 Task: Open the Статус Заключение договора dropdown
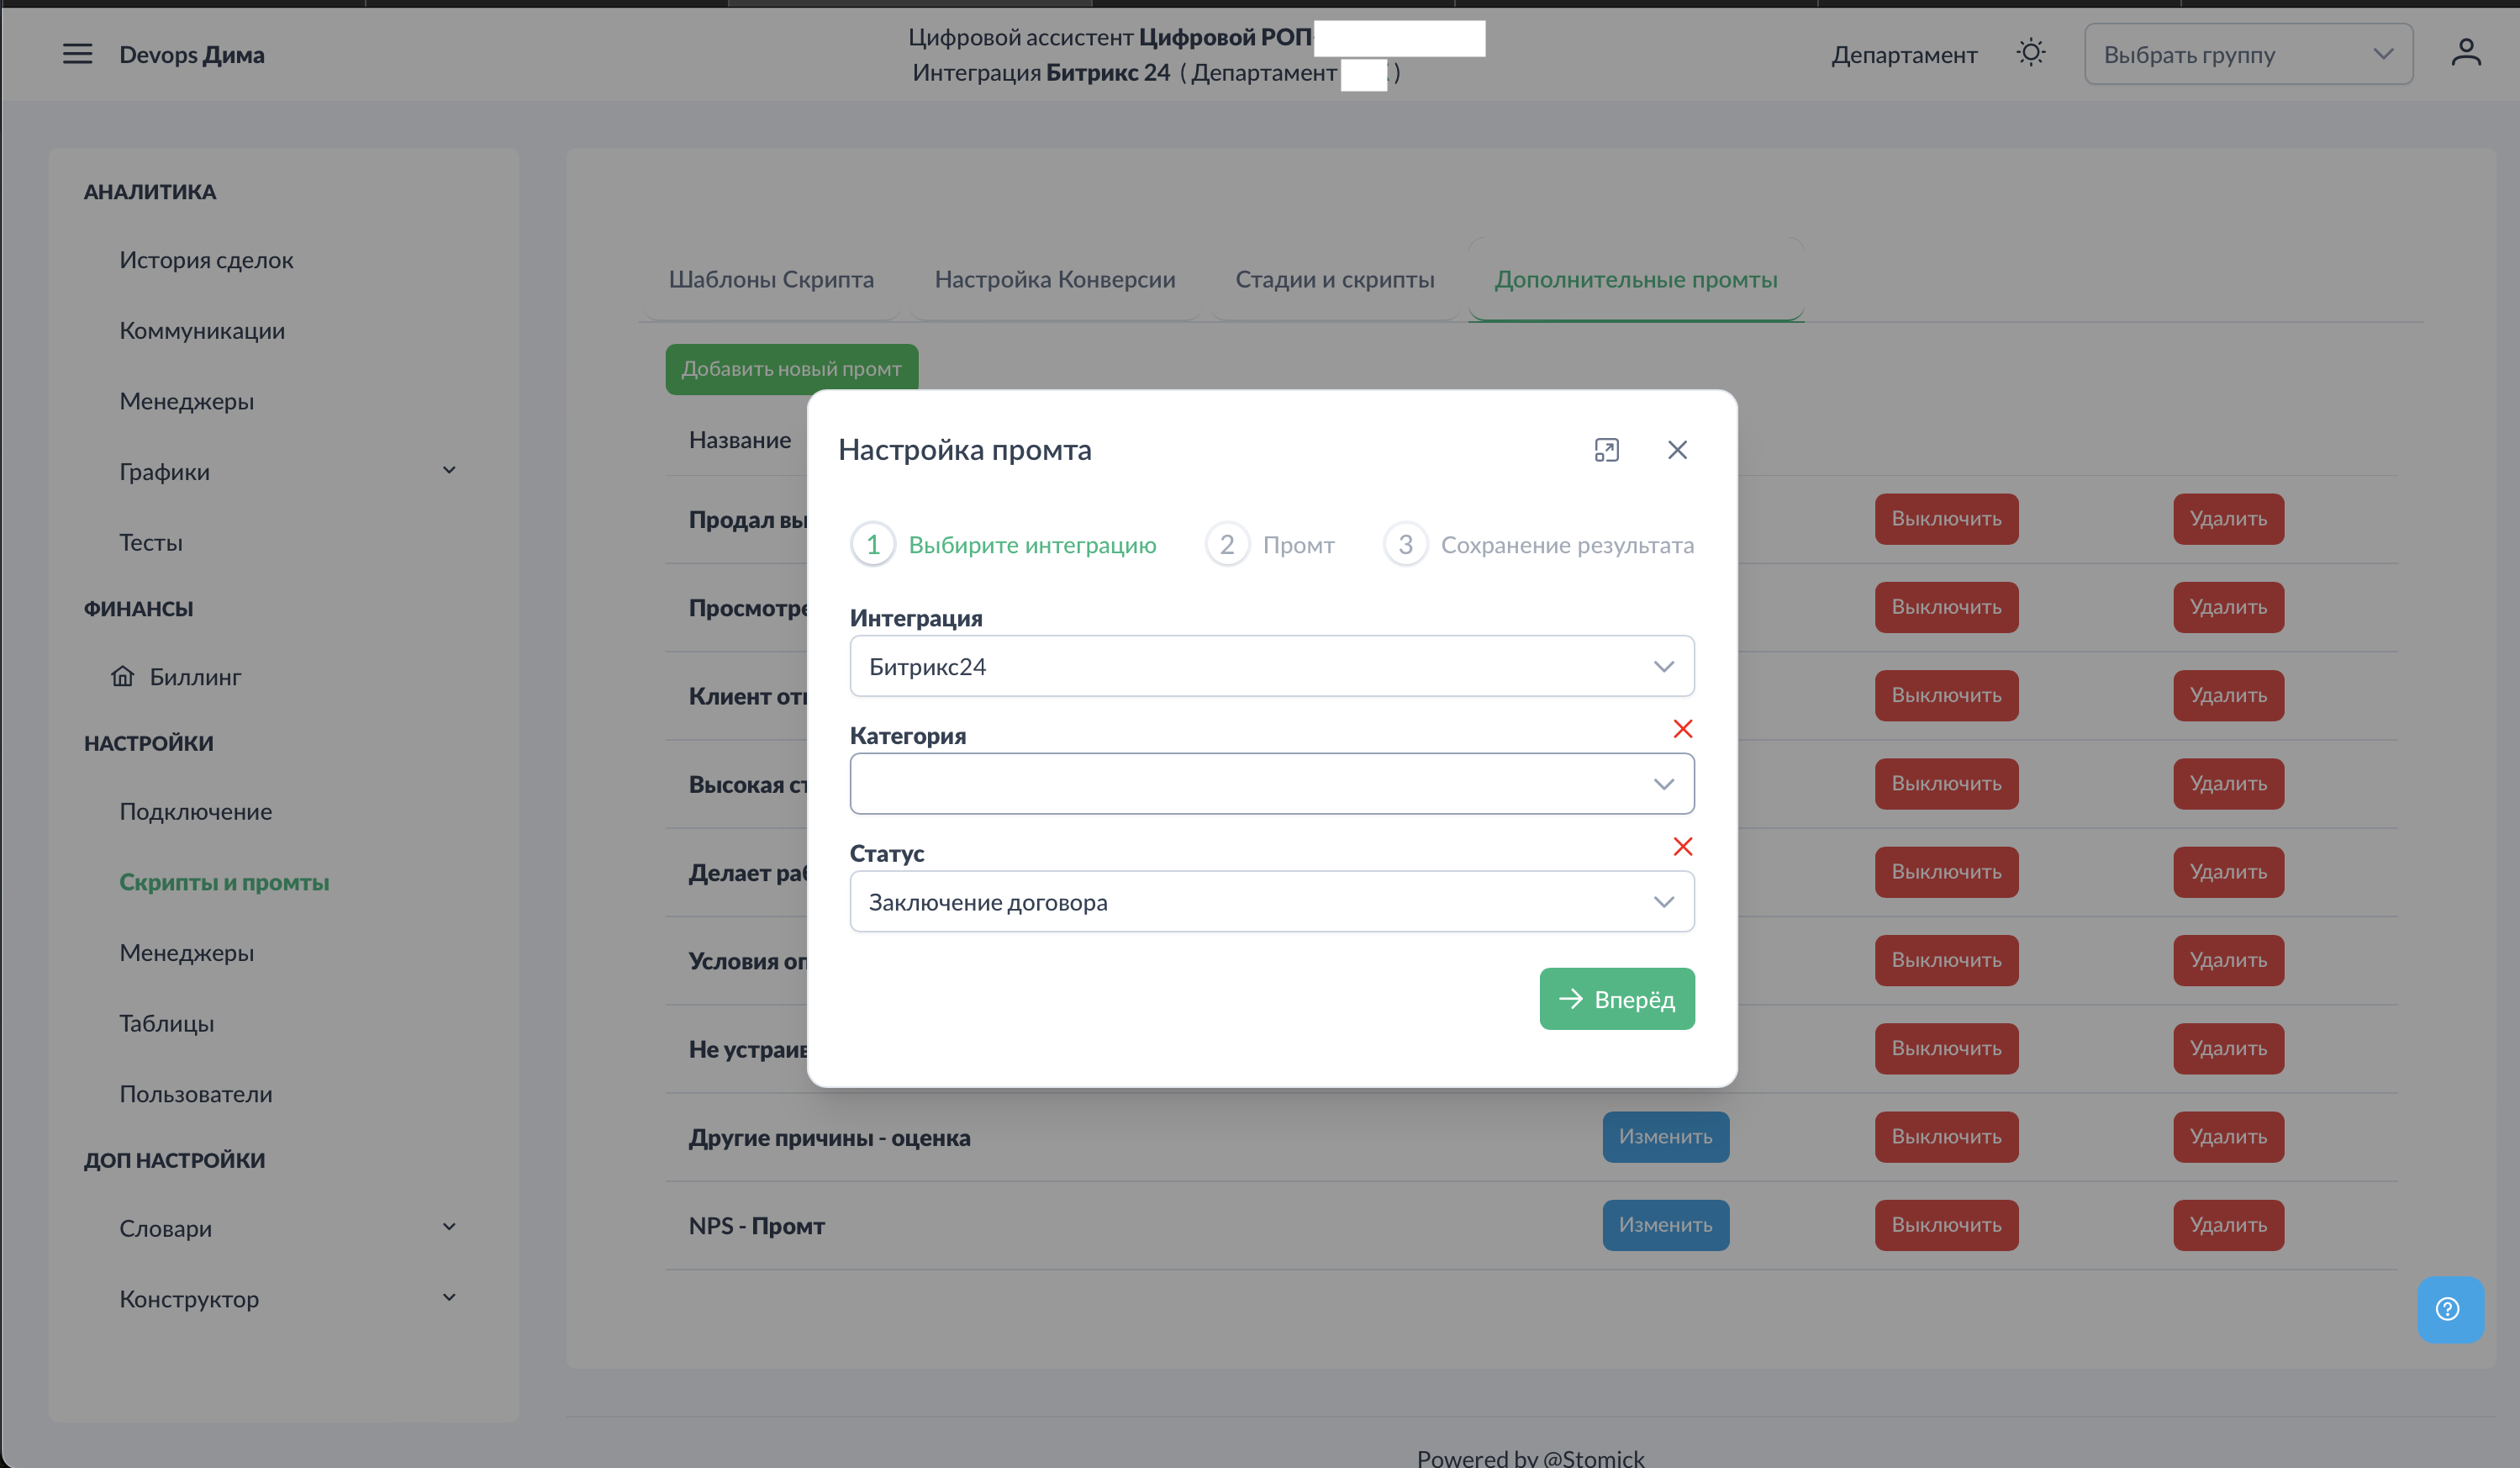[1271, 902]
